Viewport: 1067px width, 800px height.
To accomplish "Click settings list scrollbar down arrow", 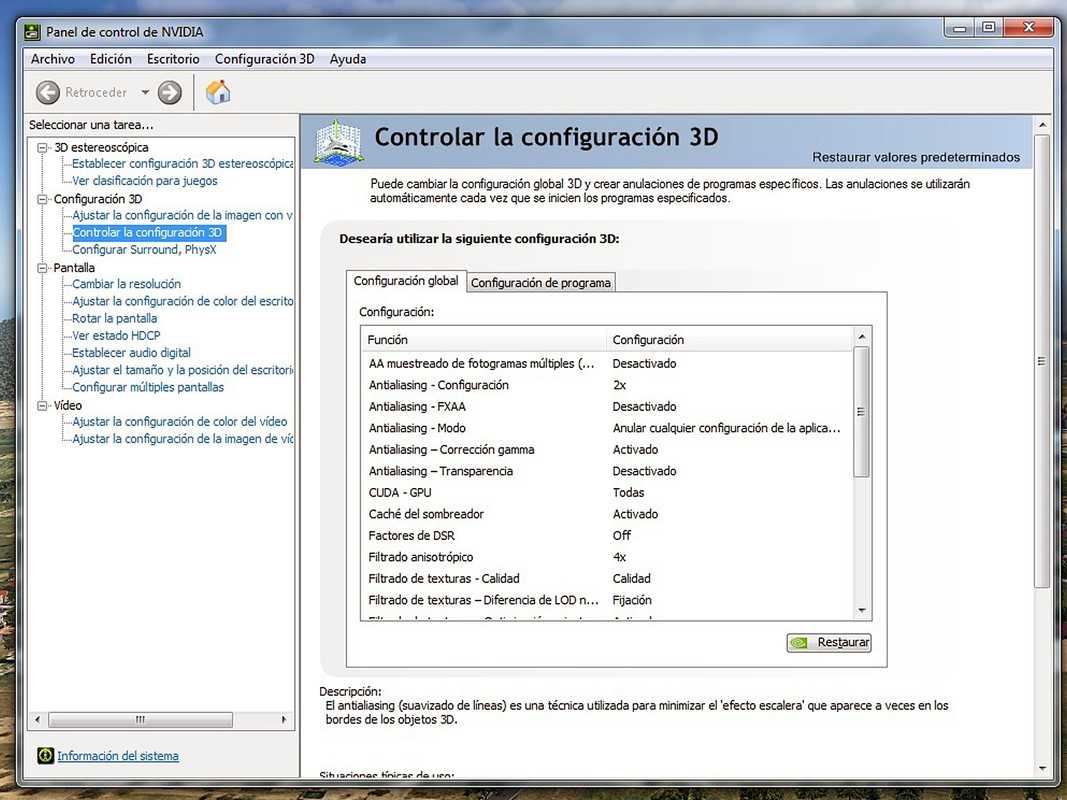I will pos(861,611).
